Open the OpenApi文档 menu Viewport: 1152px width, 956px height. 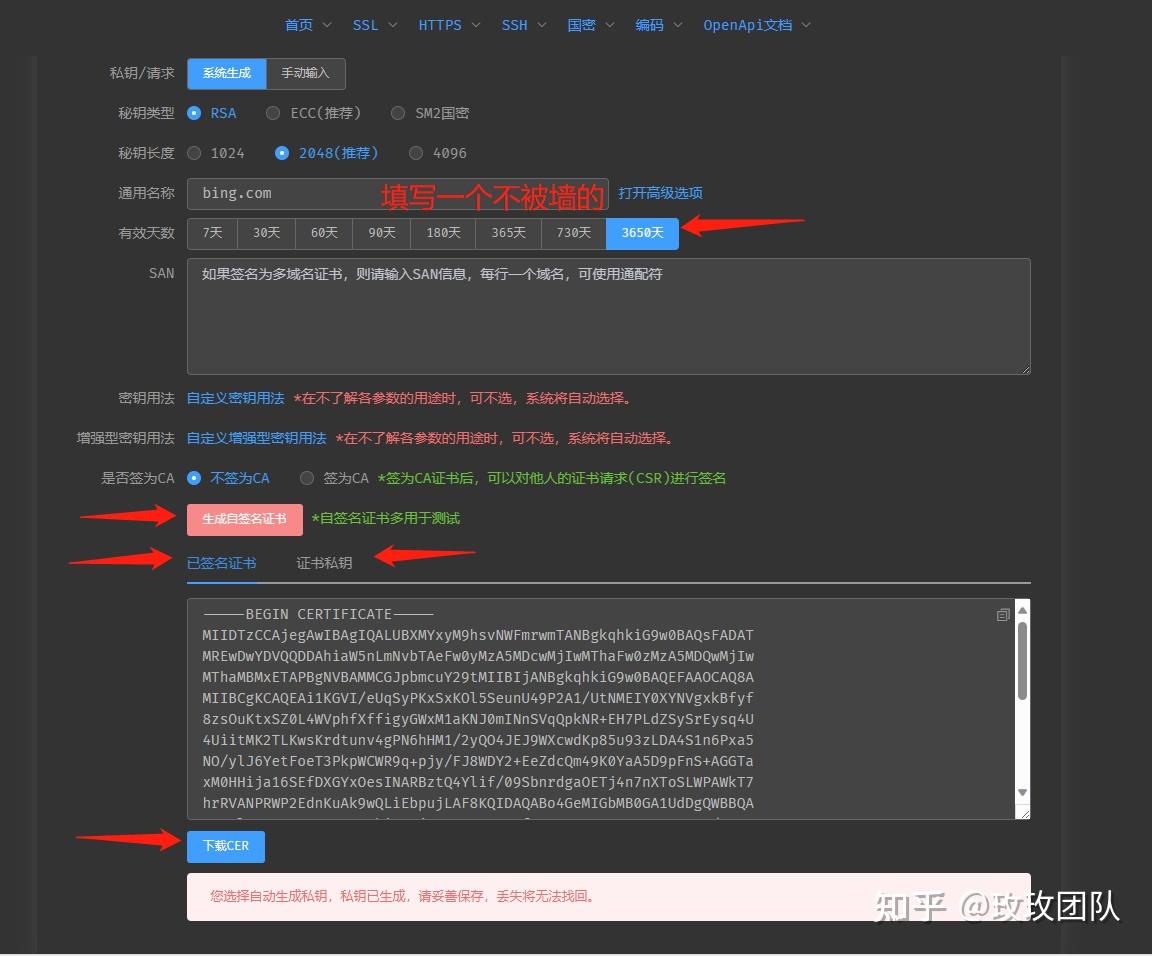coord(749,25)
